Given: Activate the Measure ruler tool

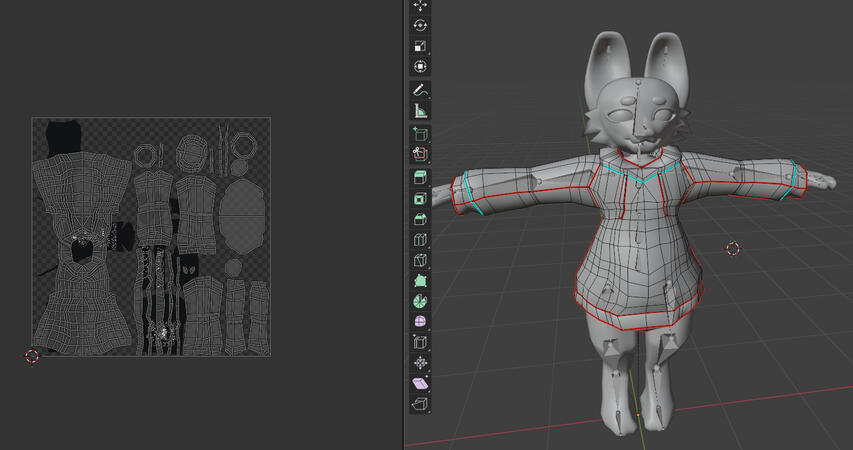Looking at the screenshot, I should pos(420,110).
